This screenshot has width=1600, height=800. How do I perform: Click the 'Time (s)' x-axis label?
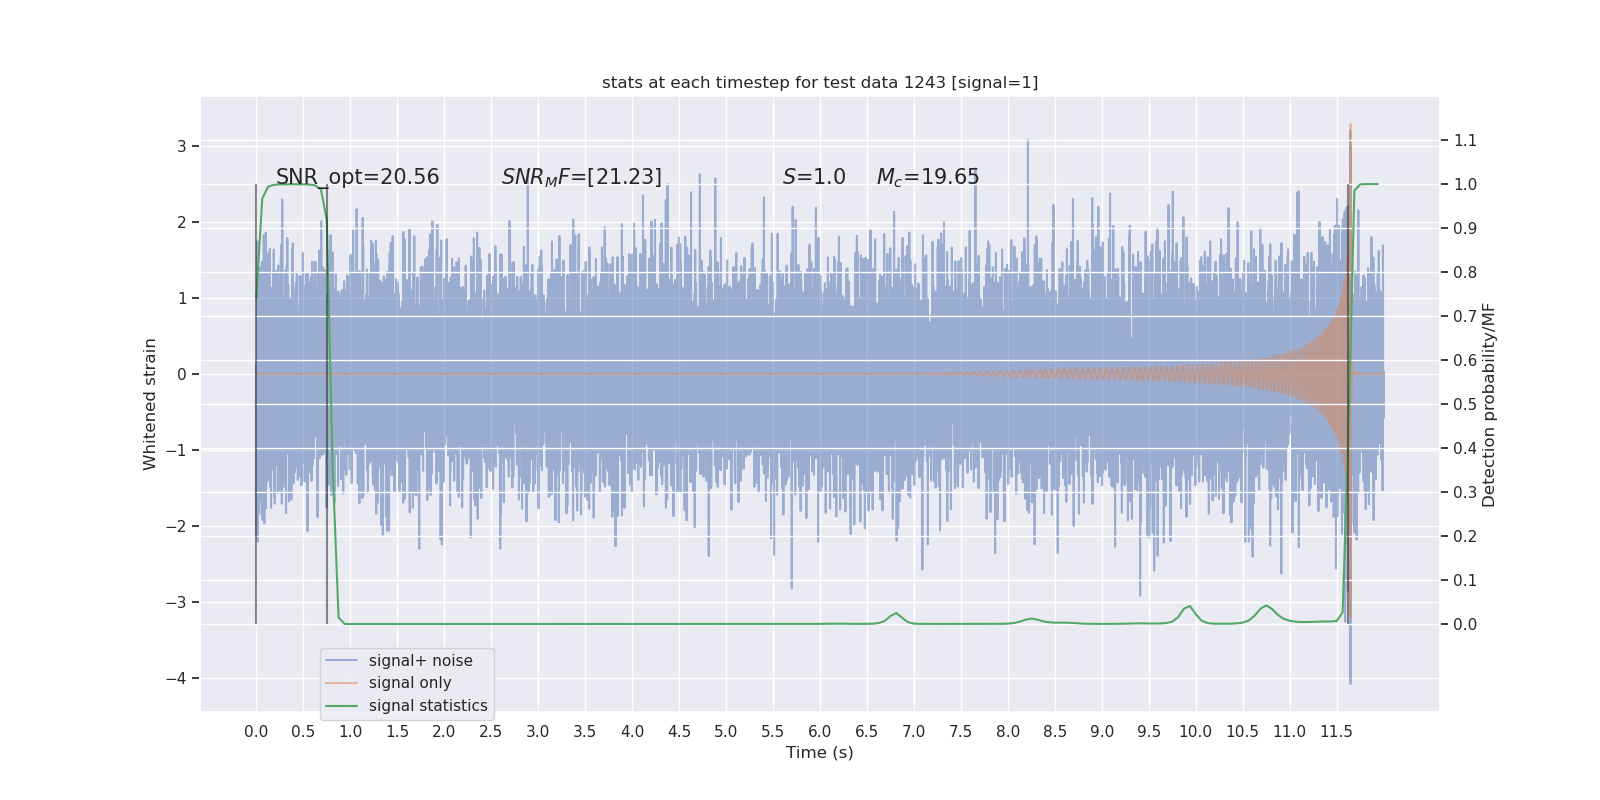(820, 752)
